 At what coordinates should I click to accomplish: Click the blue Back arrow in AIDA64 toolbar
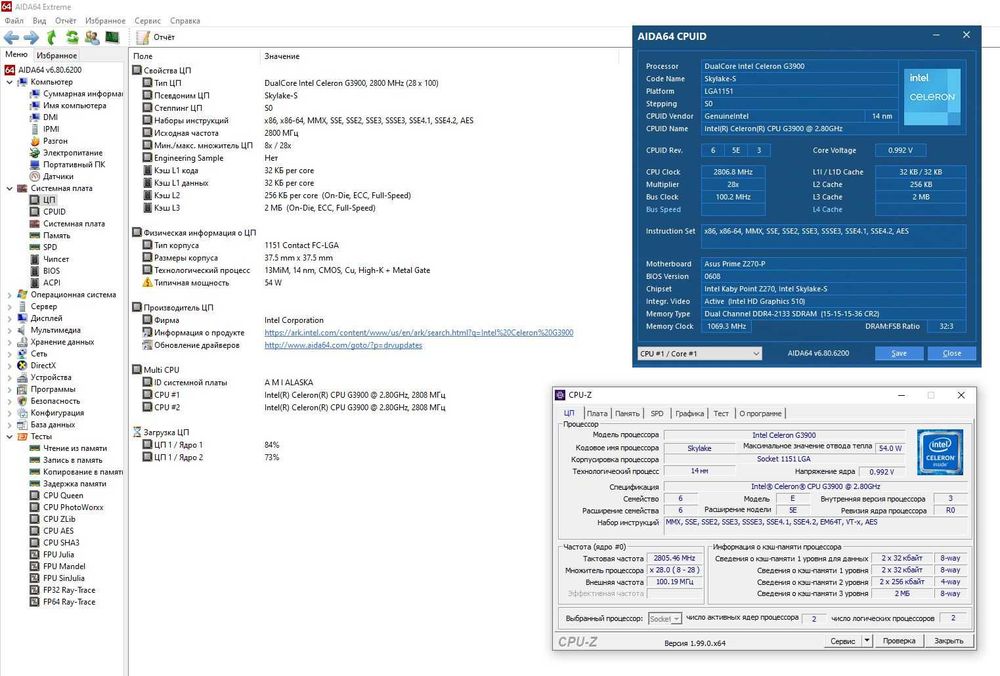click(11, 38)
